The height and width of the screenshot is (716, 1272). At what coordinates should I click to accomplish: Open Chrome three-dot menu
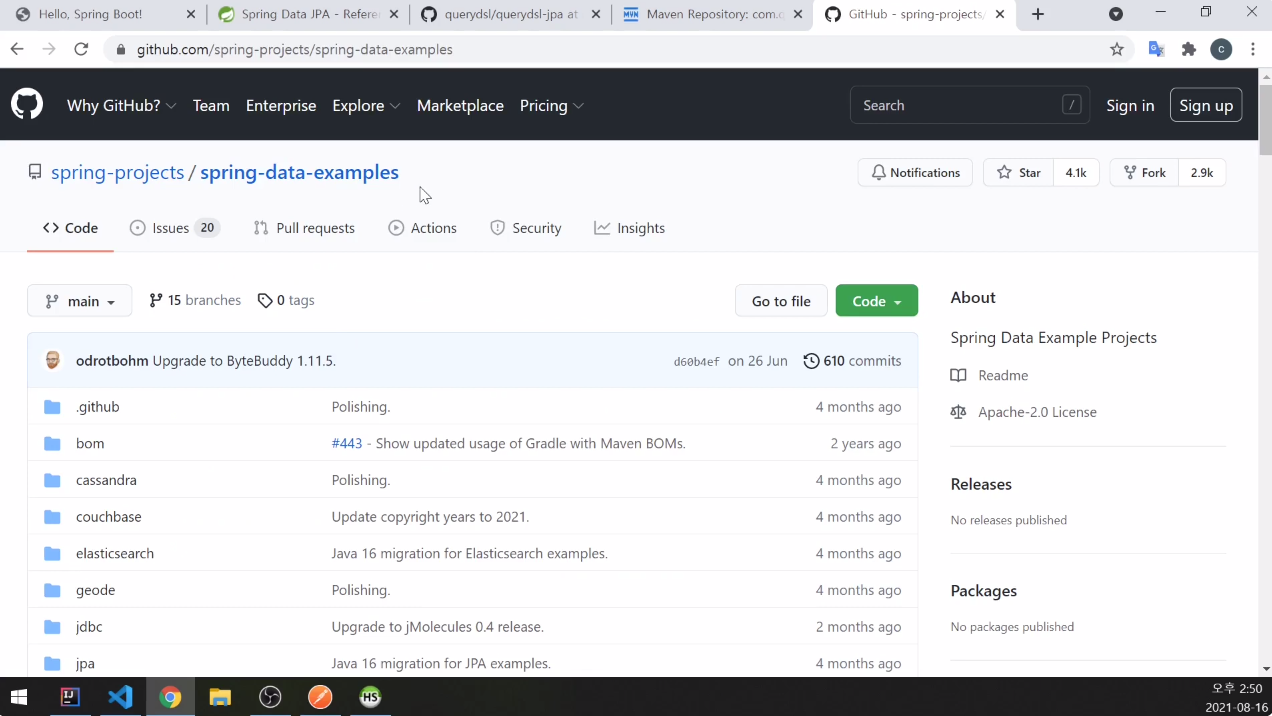[1253, 49]
